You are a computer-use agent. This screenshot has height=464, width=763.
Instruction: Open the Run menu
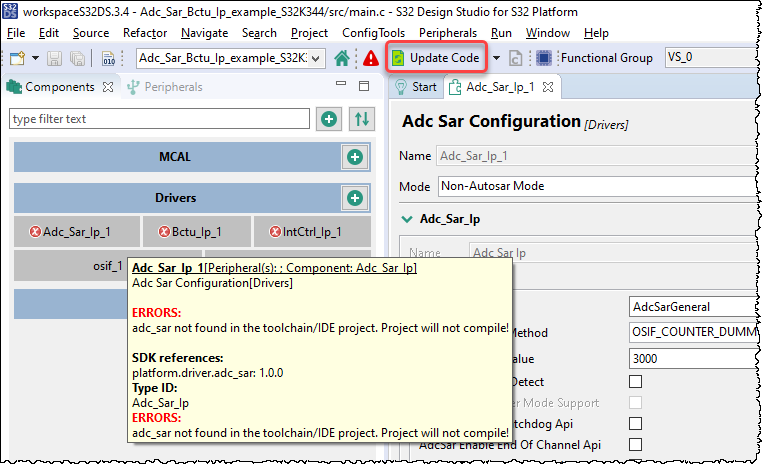coord(501,33)
